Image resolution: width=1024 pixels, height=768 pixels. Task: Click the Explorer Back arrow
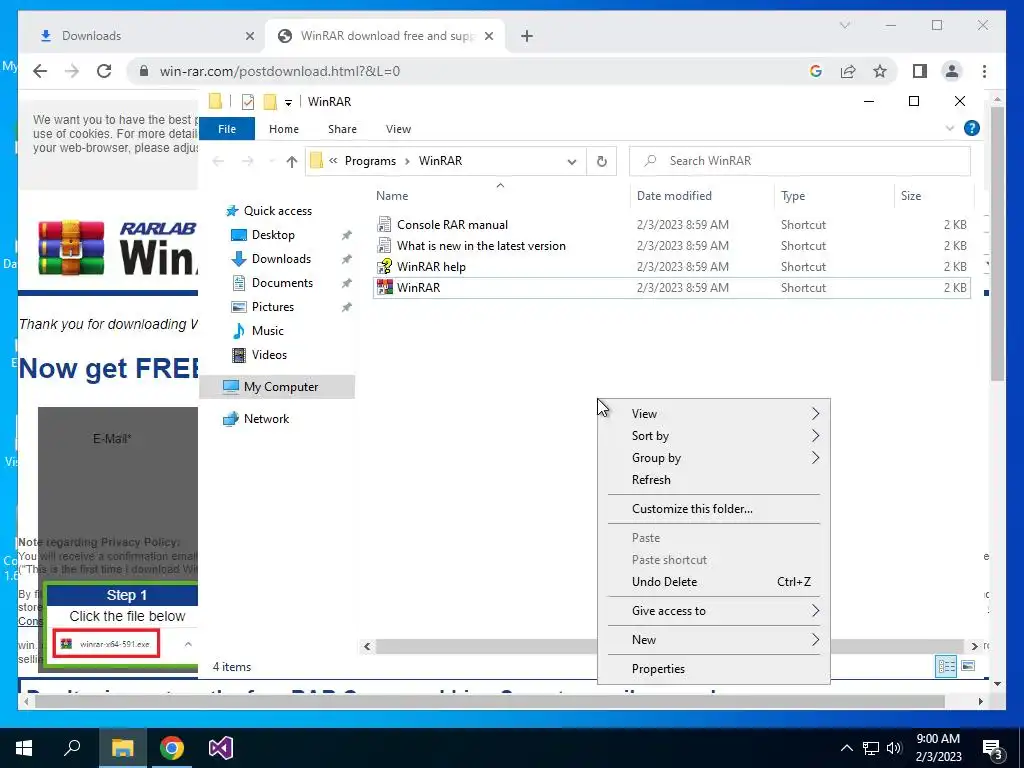click(x=218, y=161)
